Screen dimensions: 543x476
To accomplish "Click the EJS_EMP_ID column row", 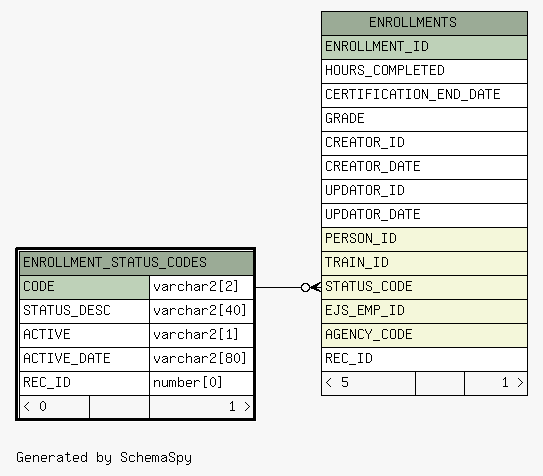I will [x=424, y=311].
